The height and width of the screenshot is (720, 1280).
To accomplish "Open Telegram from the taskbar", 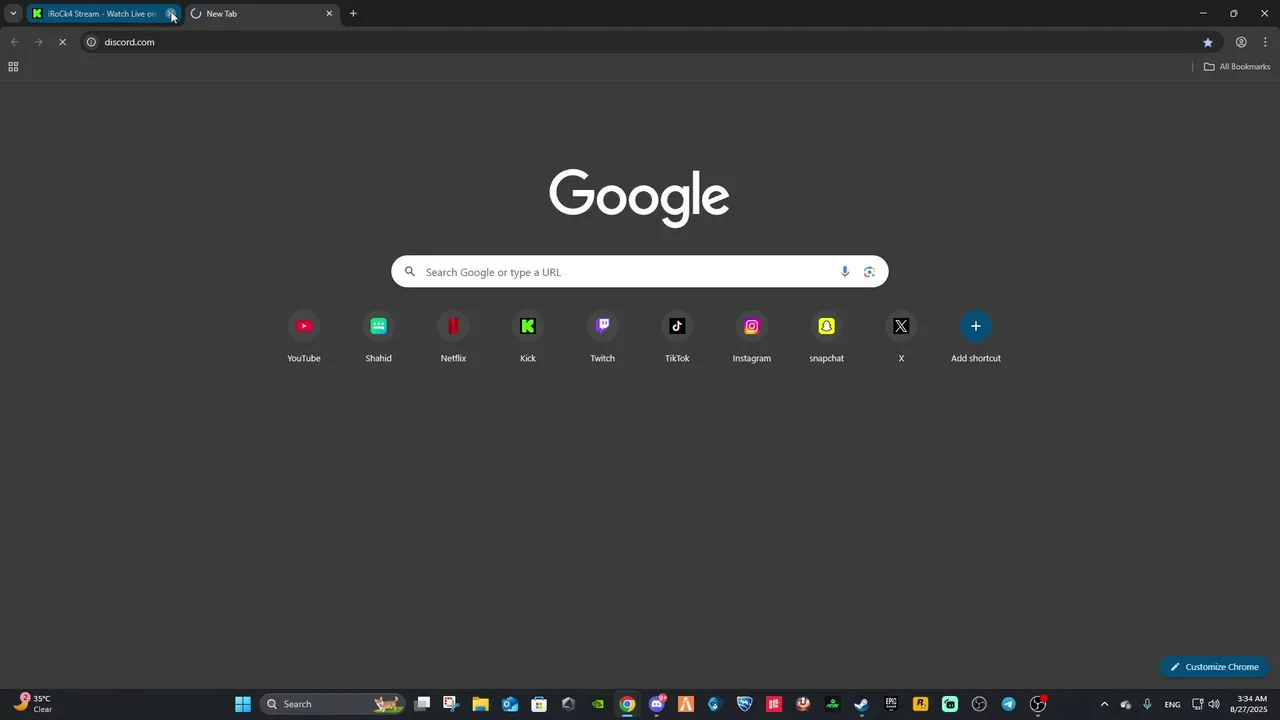I will (1008, 704).
